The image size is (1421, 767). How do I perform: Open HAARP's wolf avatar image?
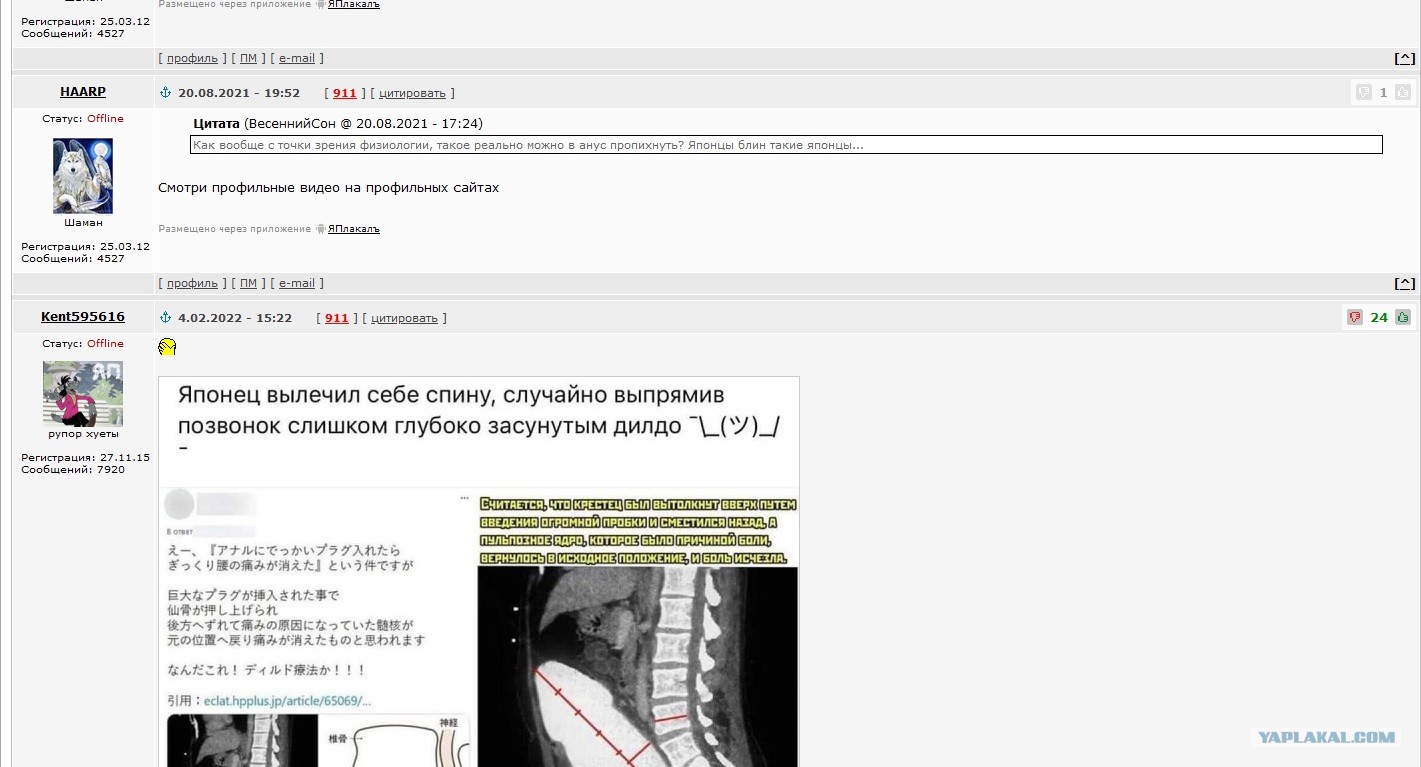coord(83,176)
